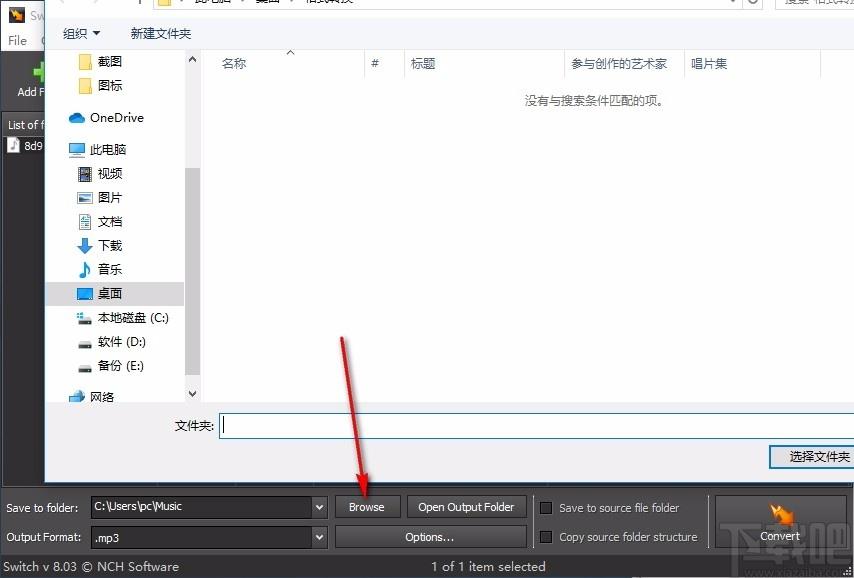Enable Copy source folder structure
The width and height of the screenshot is (854, 578).
(546, 537)
